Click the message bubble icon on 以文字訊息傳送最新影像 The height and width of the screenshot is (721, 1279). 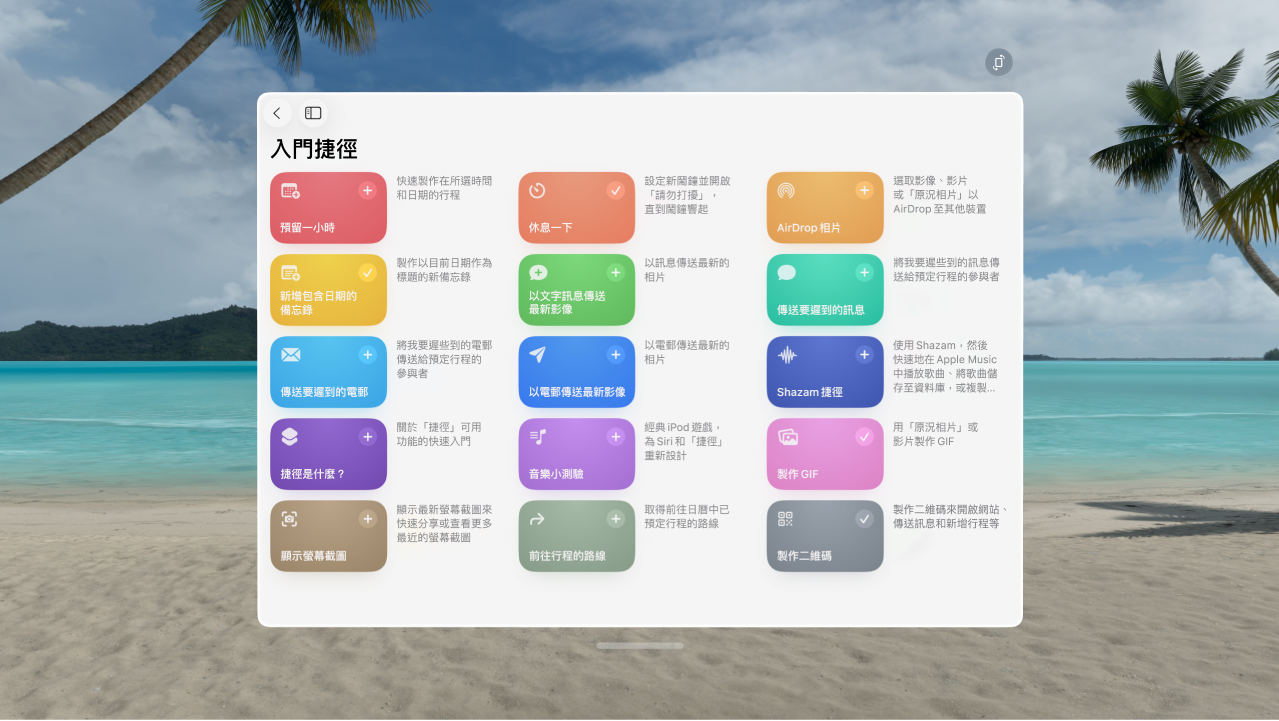click(x=538, y=273)
